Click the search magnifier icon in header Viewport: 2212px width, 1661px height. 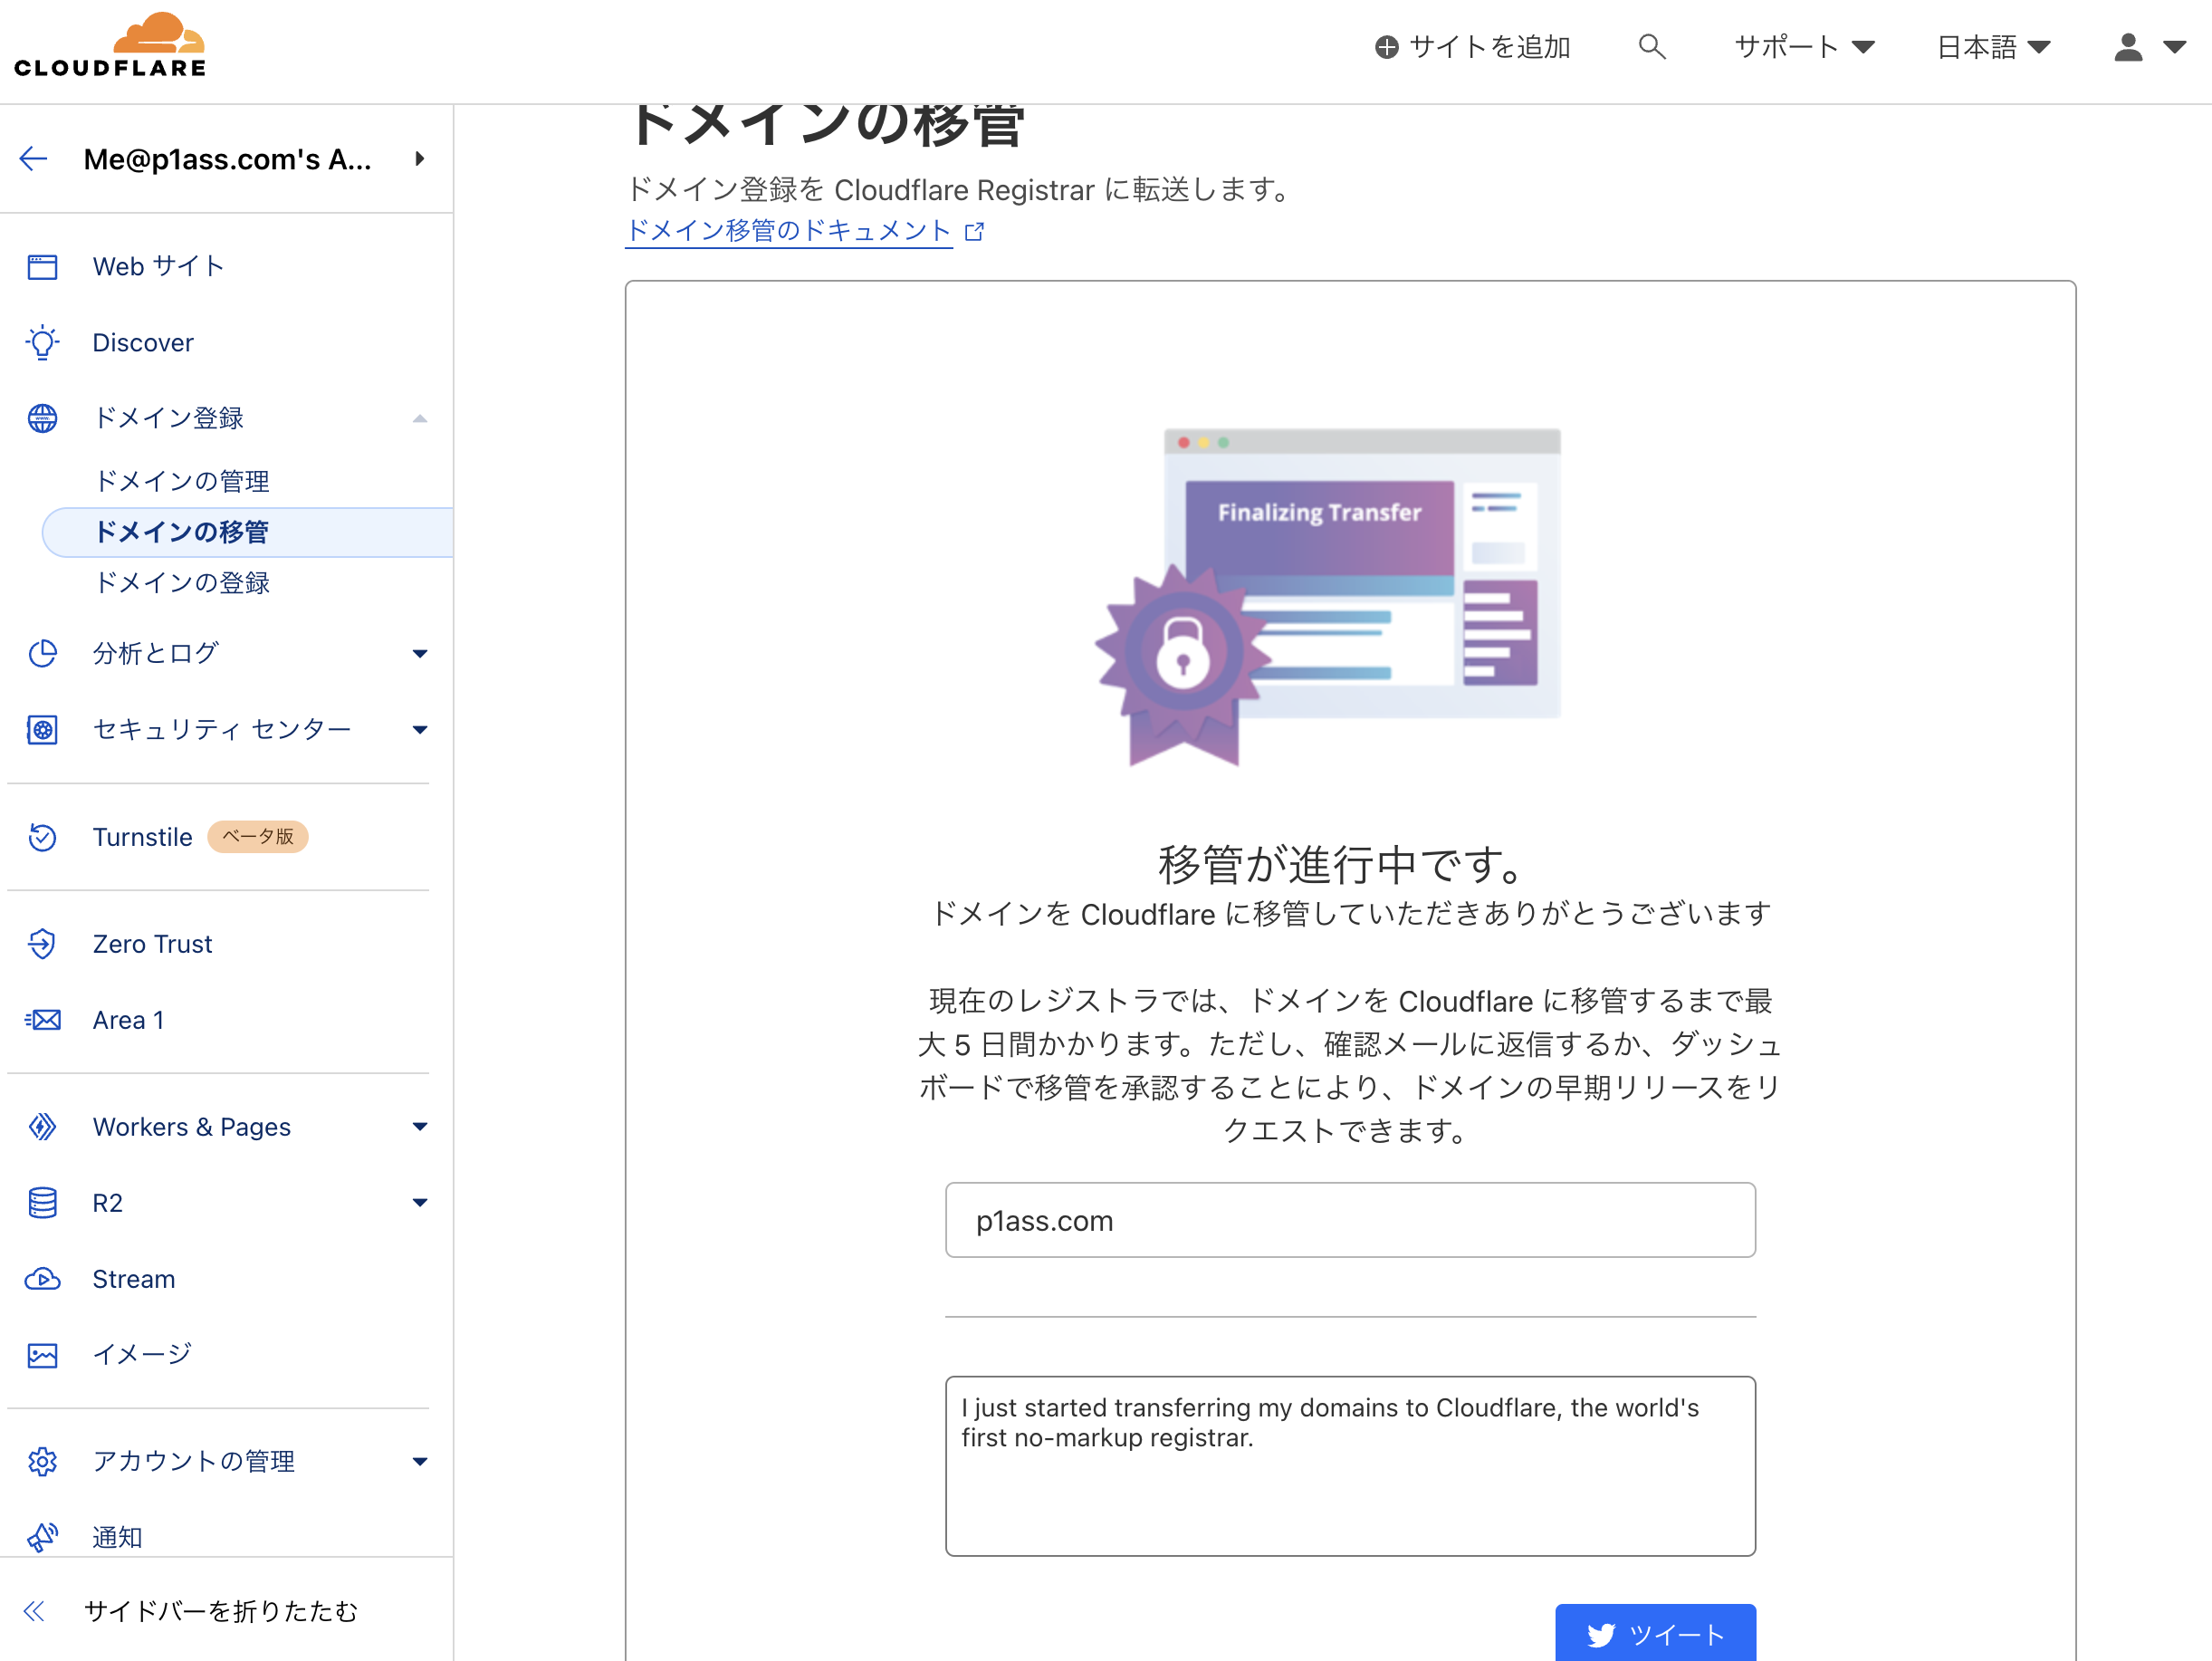point(1651,47)
